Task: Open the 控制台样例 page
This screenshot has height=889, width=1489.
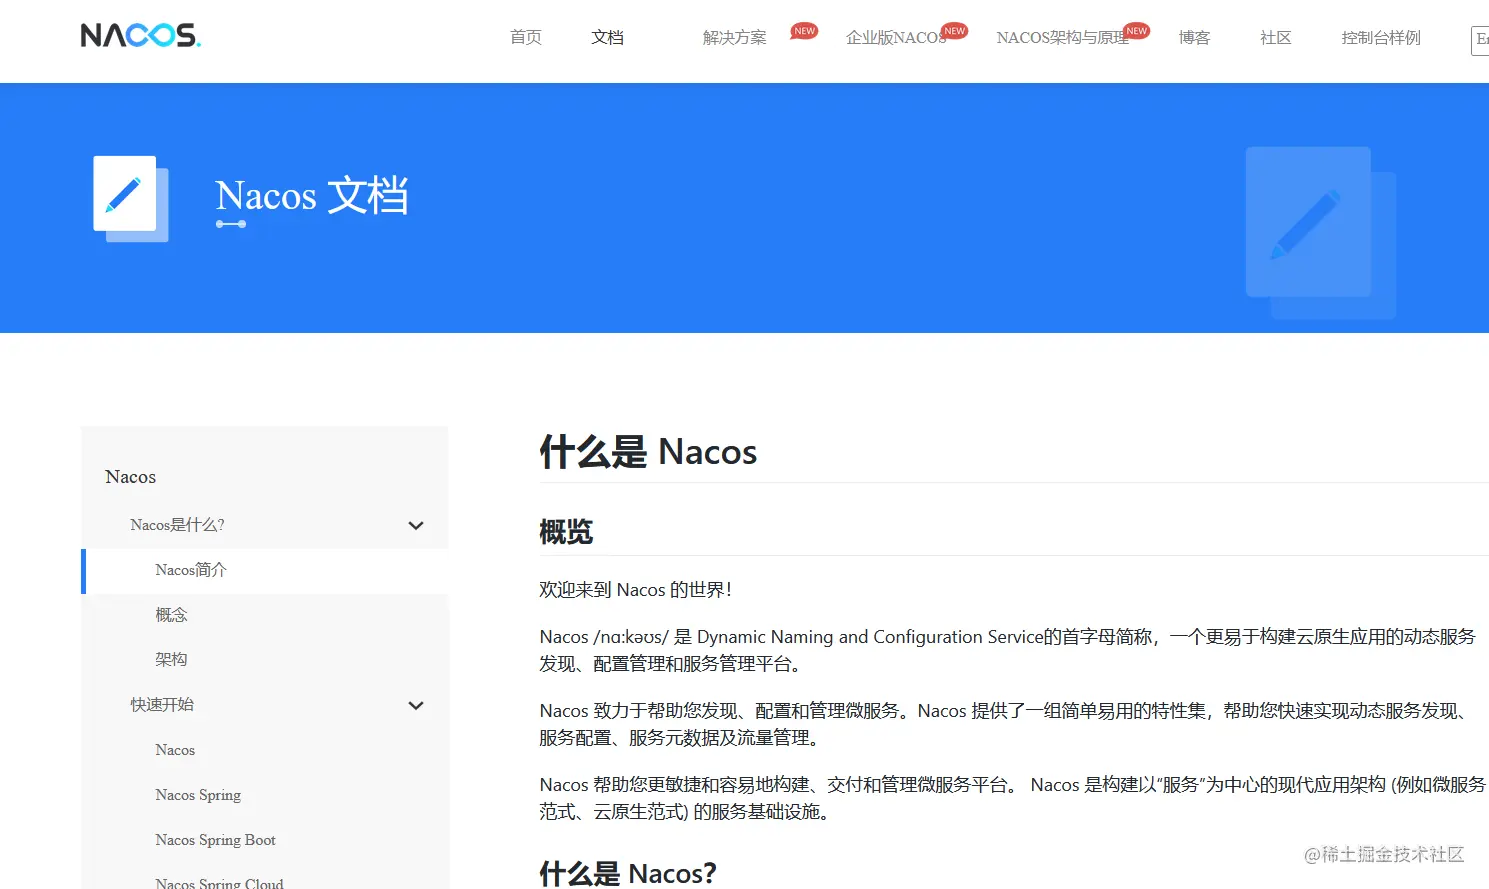Action: coord(1380,37)
